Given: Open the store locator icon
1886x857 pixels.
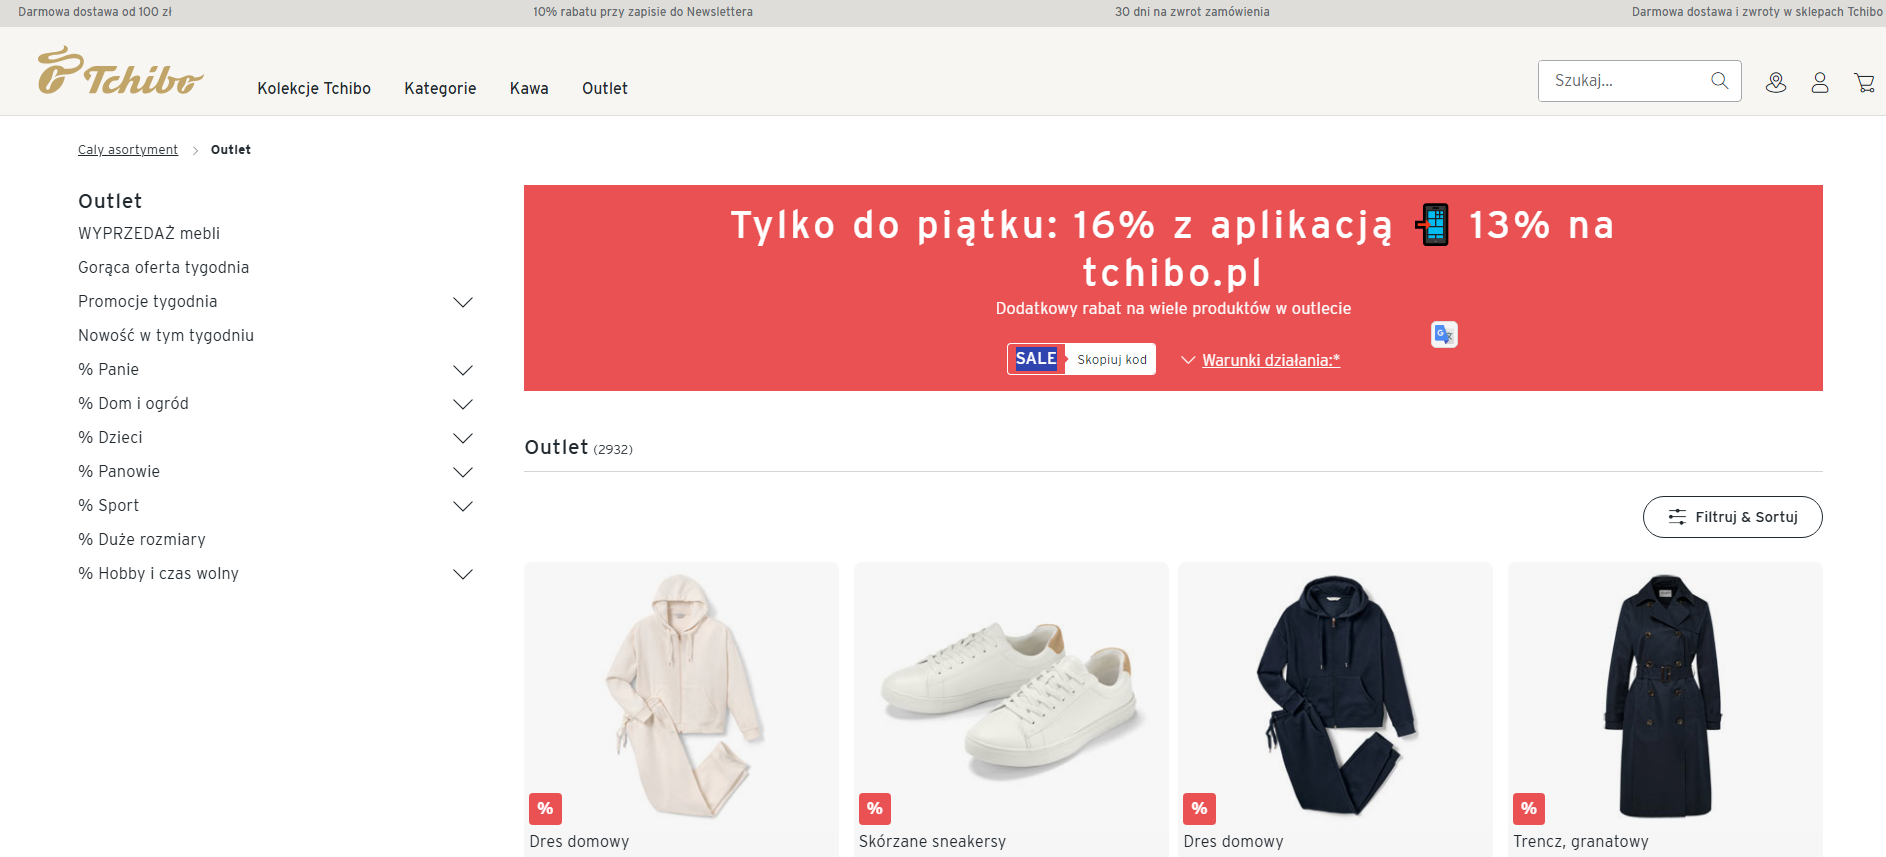Looking at the screenshot, I should point(1776,83).
